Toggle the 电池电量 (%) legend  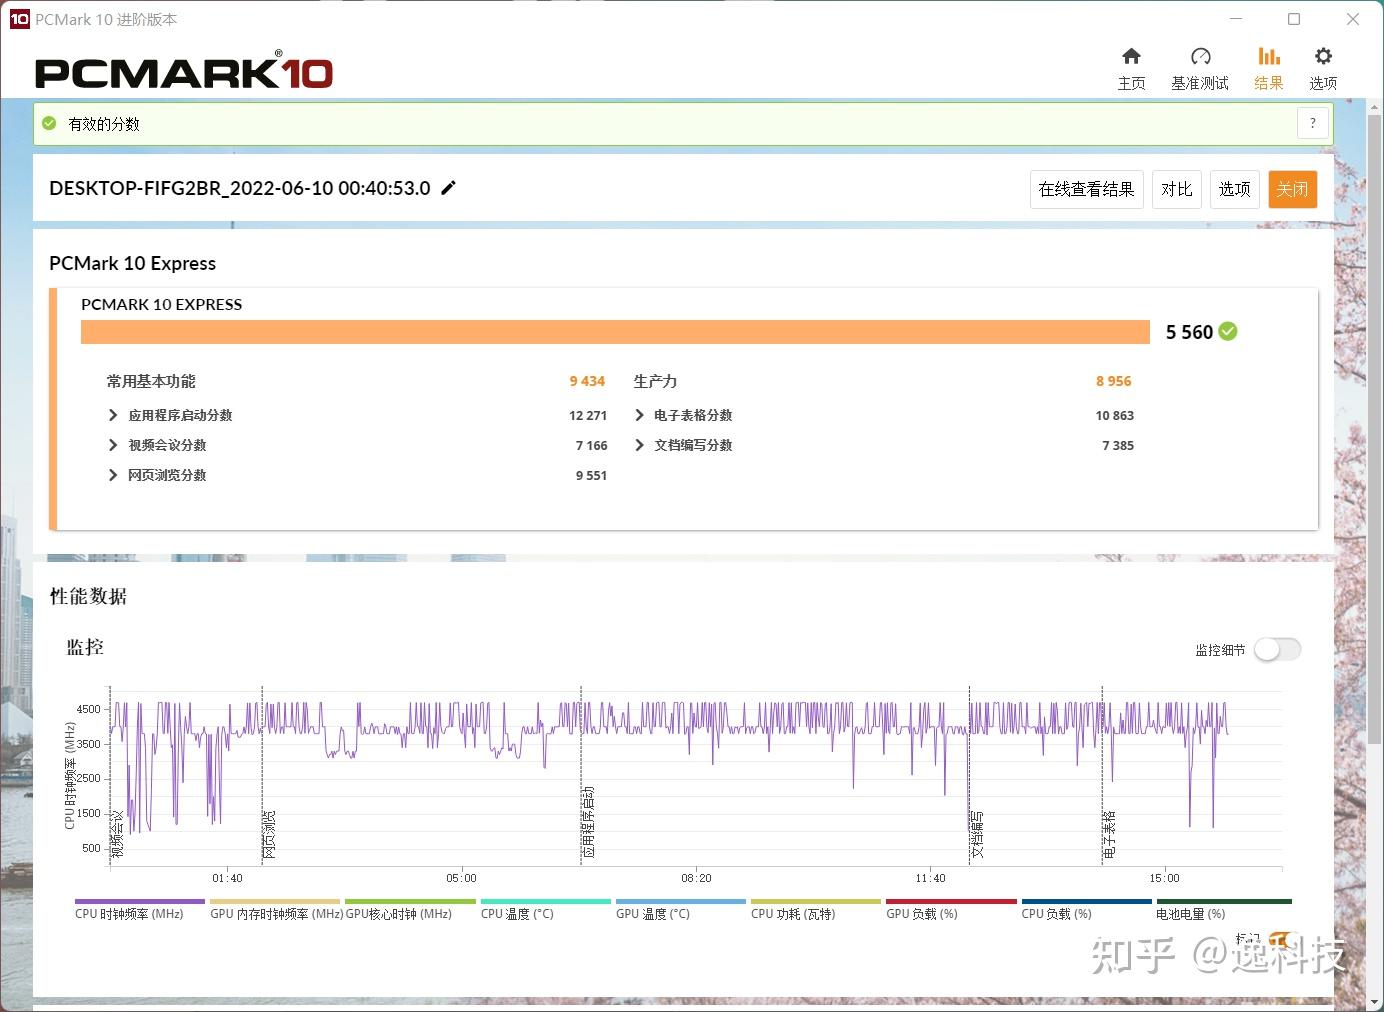[1224, 908]
